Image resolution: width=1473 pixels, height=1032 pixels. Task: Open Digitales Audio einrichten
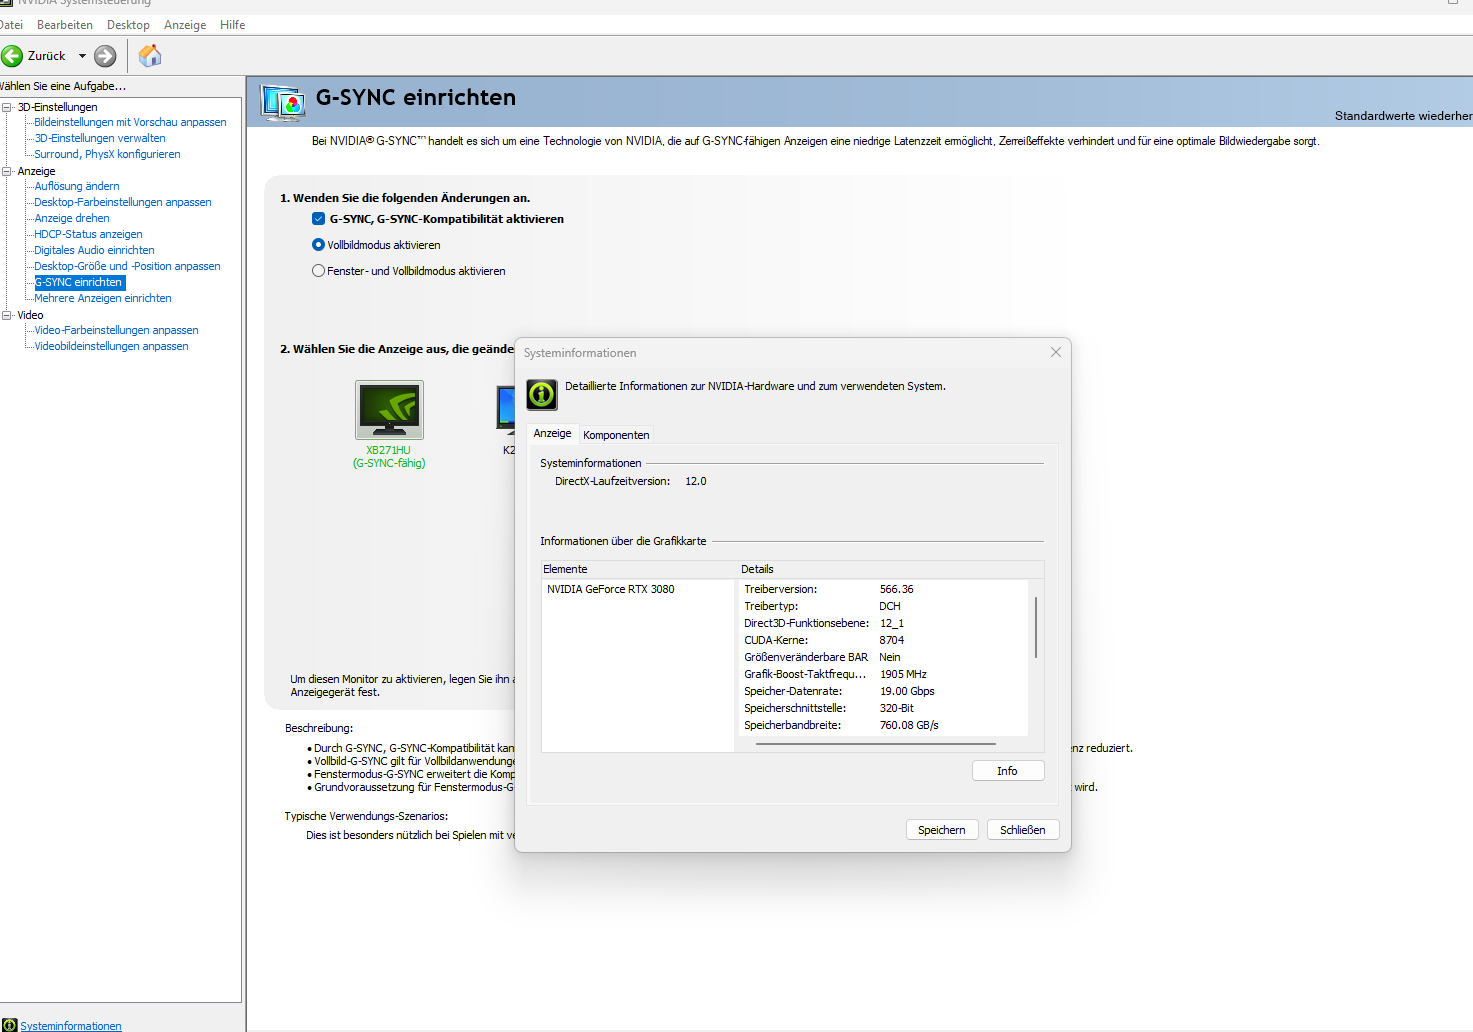[x=94, y=250]
